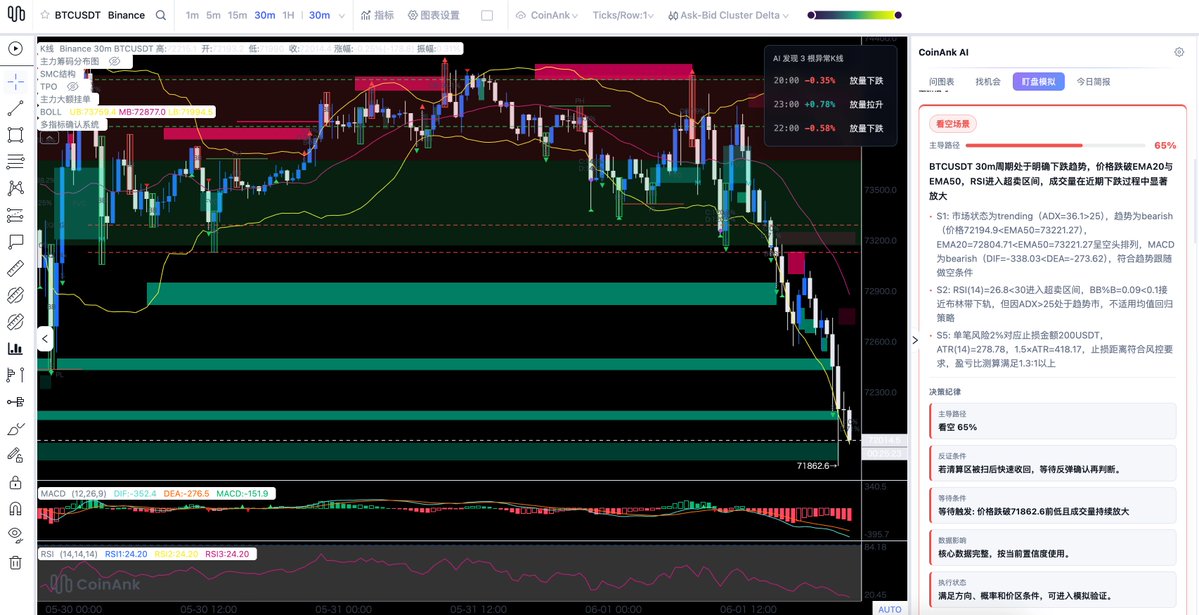1199x615 pixels.
Task: Select the 23:00 放量拉升 anomaly row
Action: tap(828, 104)
